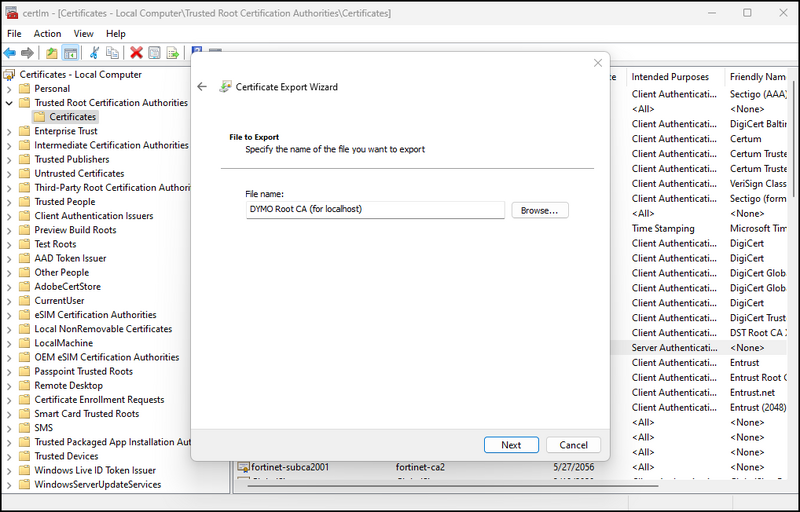
Task: Click the Export List toolbar icon
Action: click(x=172, y=53)
